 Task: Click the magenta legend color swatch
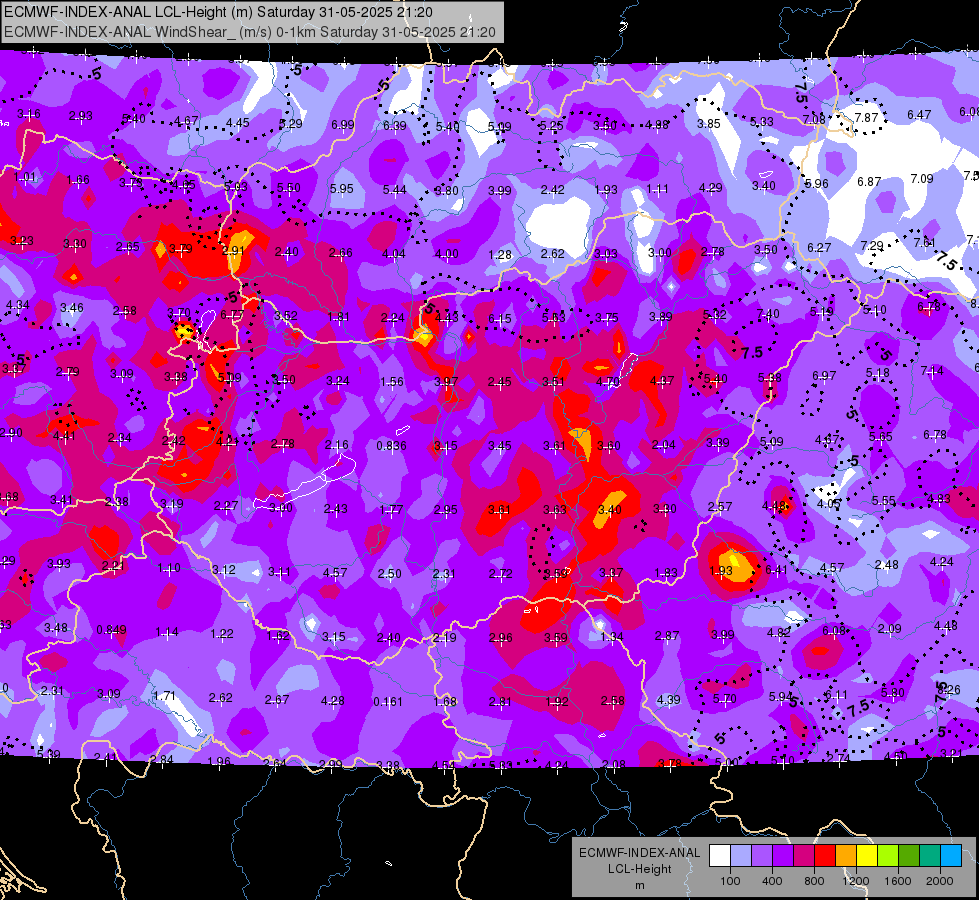pos(804,855)
